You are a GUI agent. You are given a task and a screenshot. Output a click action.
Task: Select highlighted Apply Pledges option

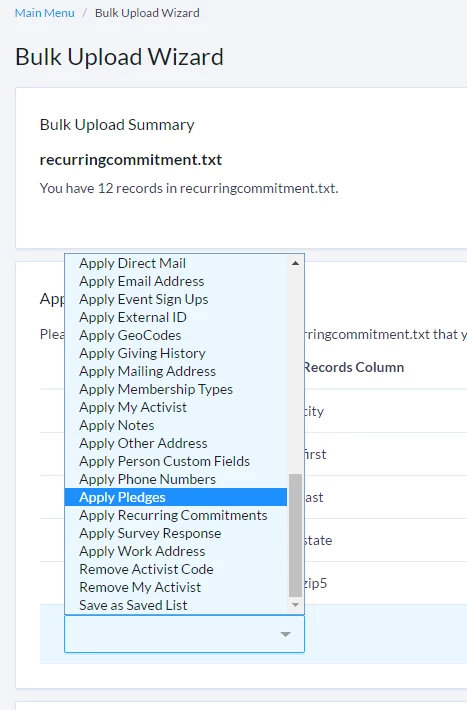coord(176,497)
